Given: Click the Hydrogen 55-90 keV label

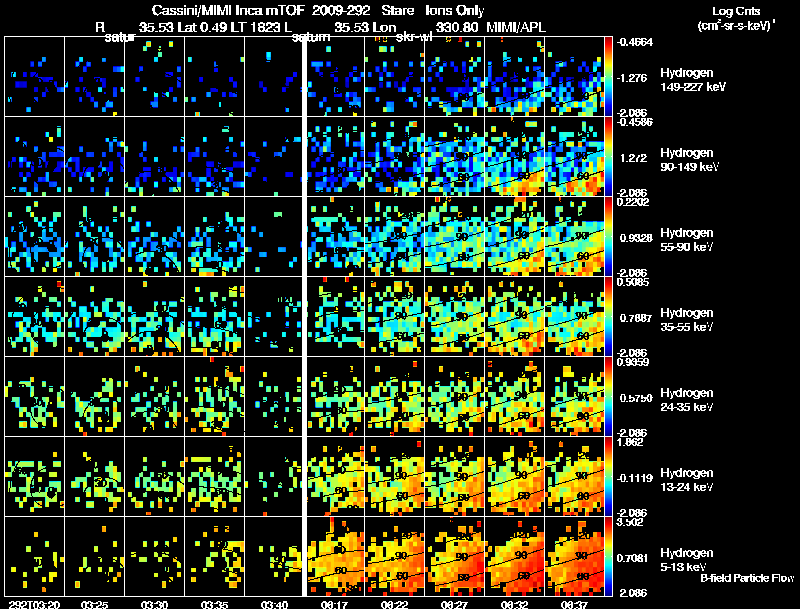Looking at the screenshot, I should click(x=687, y=240).
